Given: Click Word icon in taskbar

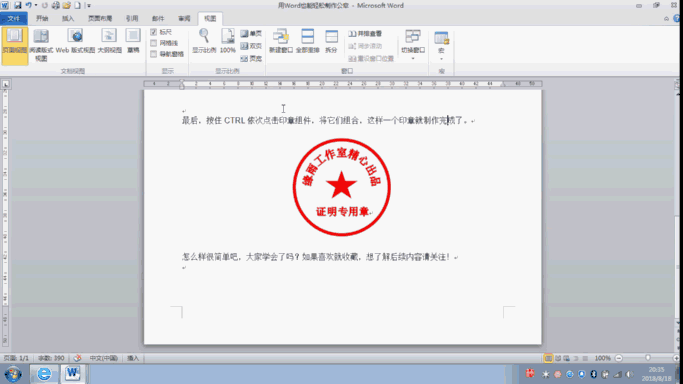Looking at the screenshot, I should pyautogui.click(x=72, y=374).
